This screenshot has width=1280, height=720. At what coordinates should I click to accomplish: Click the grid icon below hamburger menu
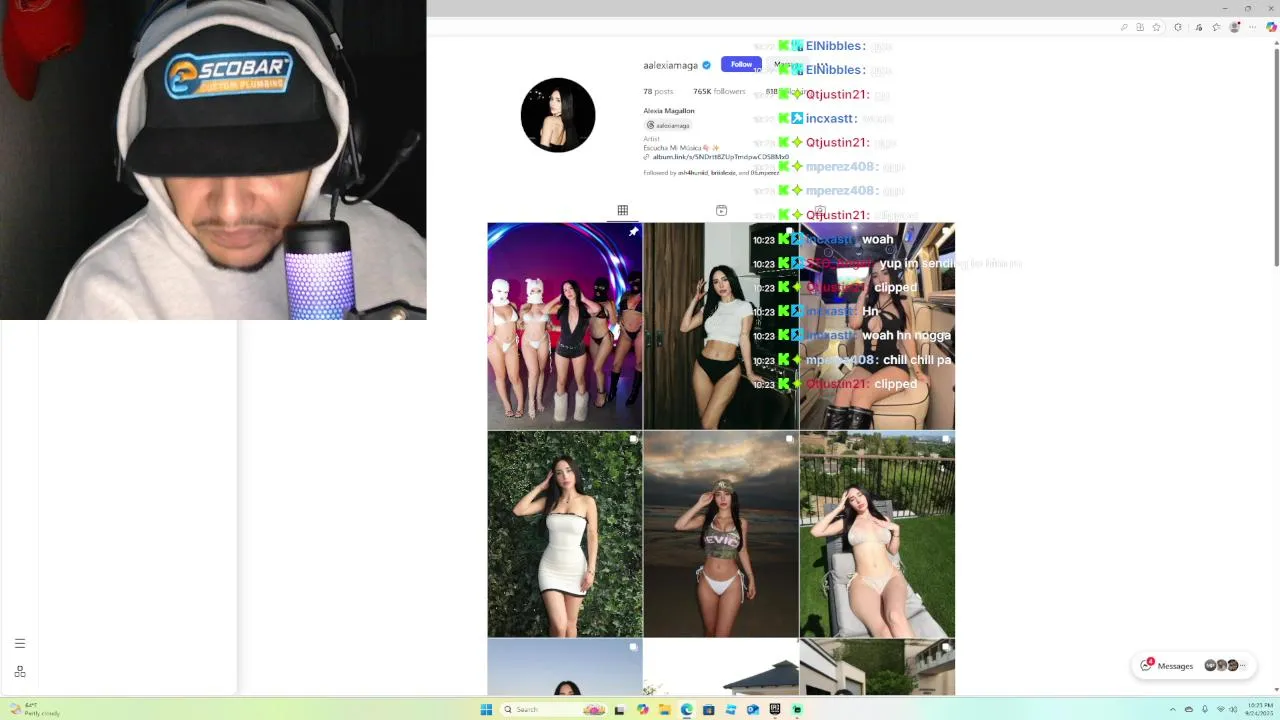tap(20, 672)
